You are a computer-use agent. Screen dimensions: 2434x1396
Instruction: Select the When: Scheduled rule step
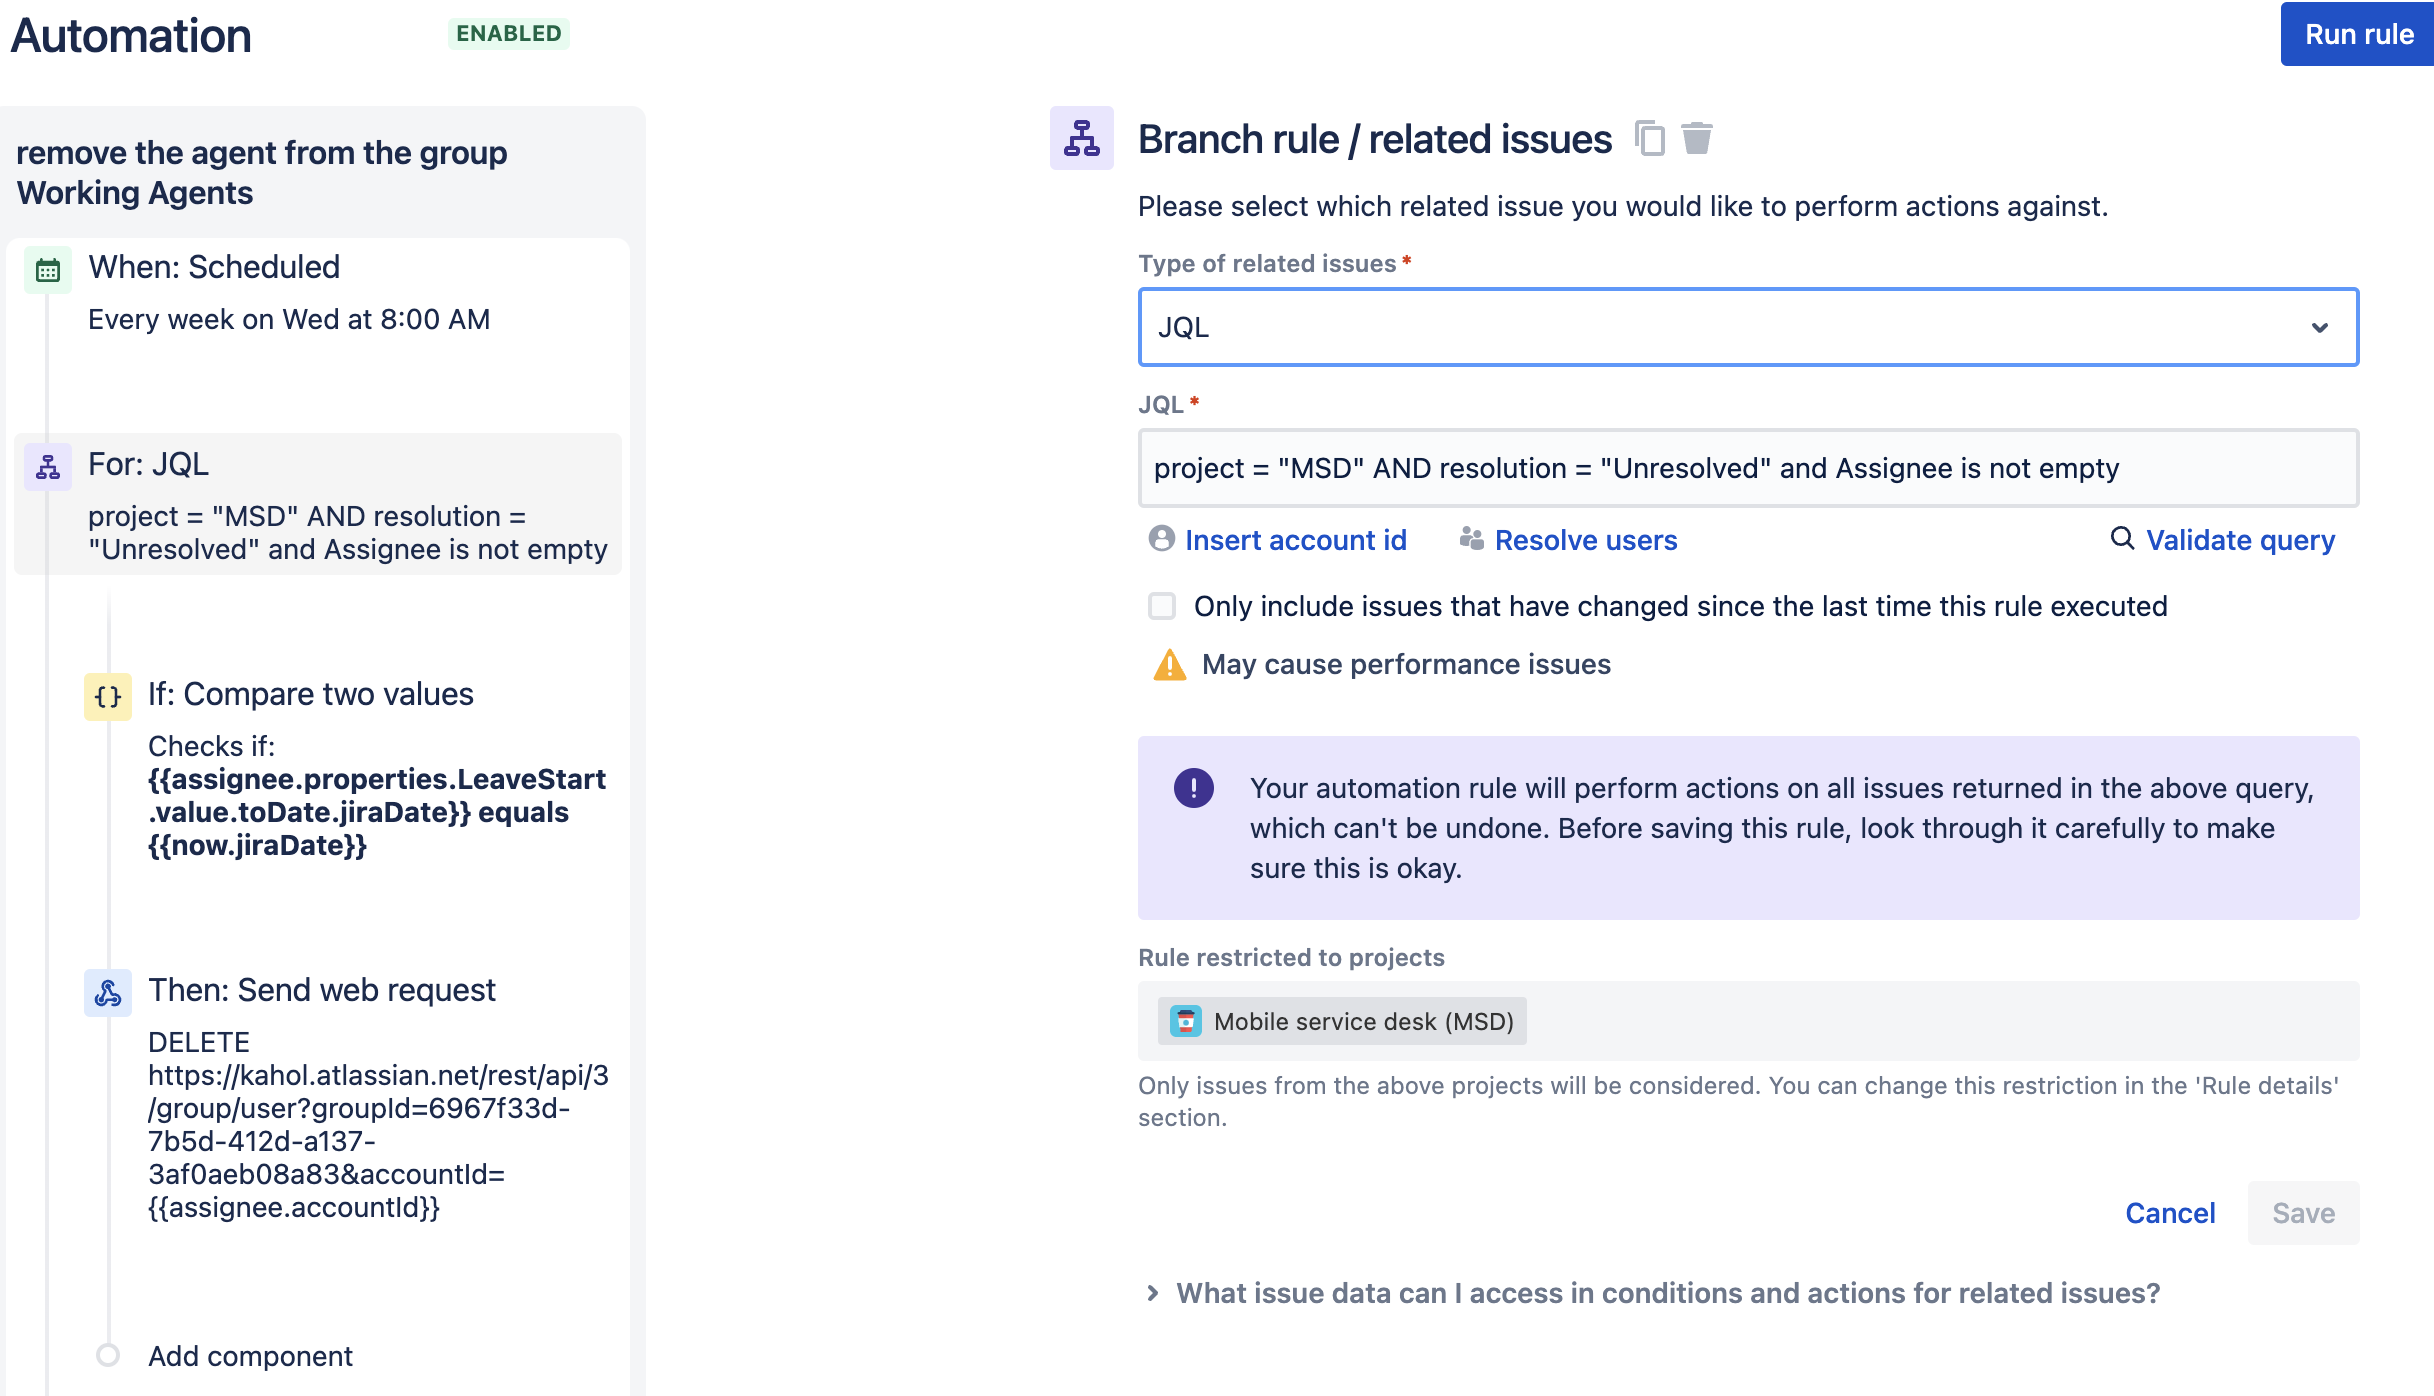click(214, 267)
